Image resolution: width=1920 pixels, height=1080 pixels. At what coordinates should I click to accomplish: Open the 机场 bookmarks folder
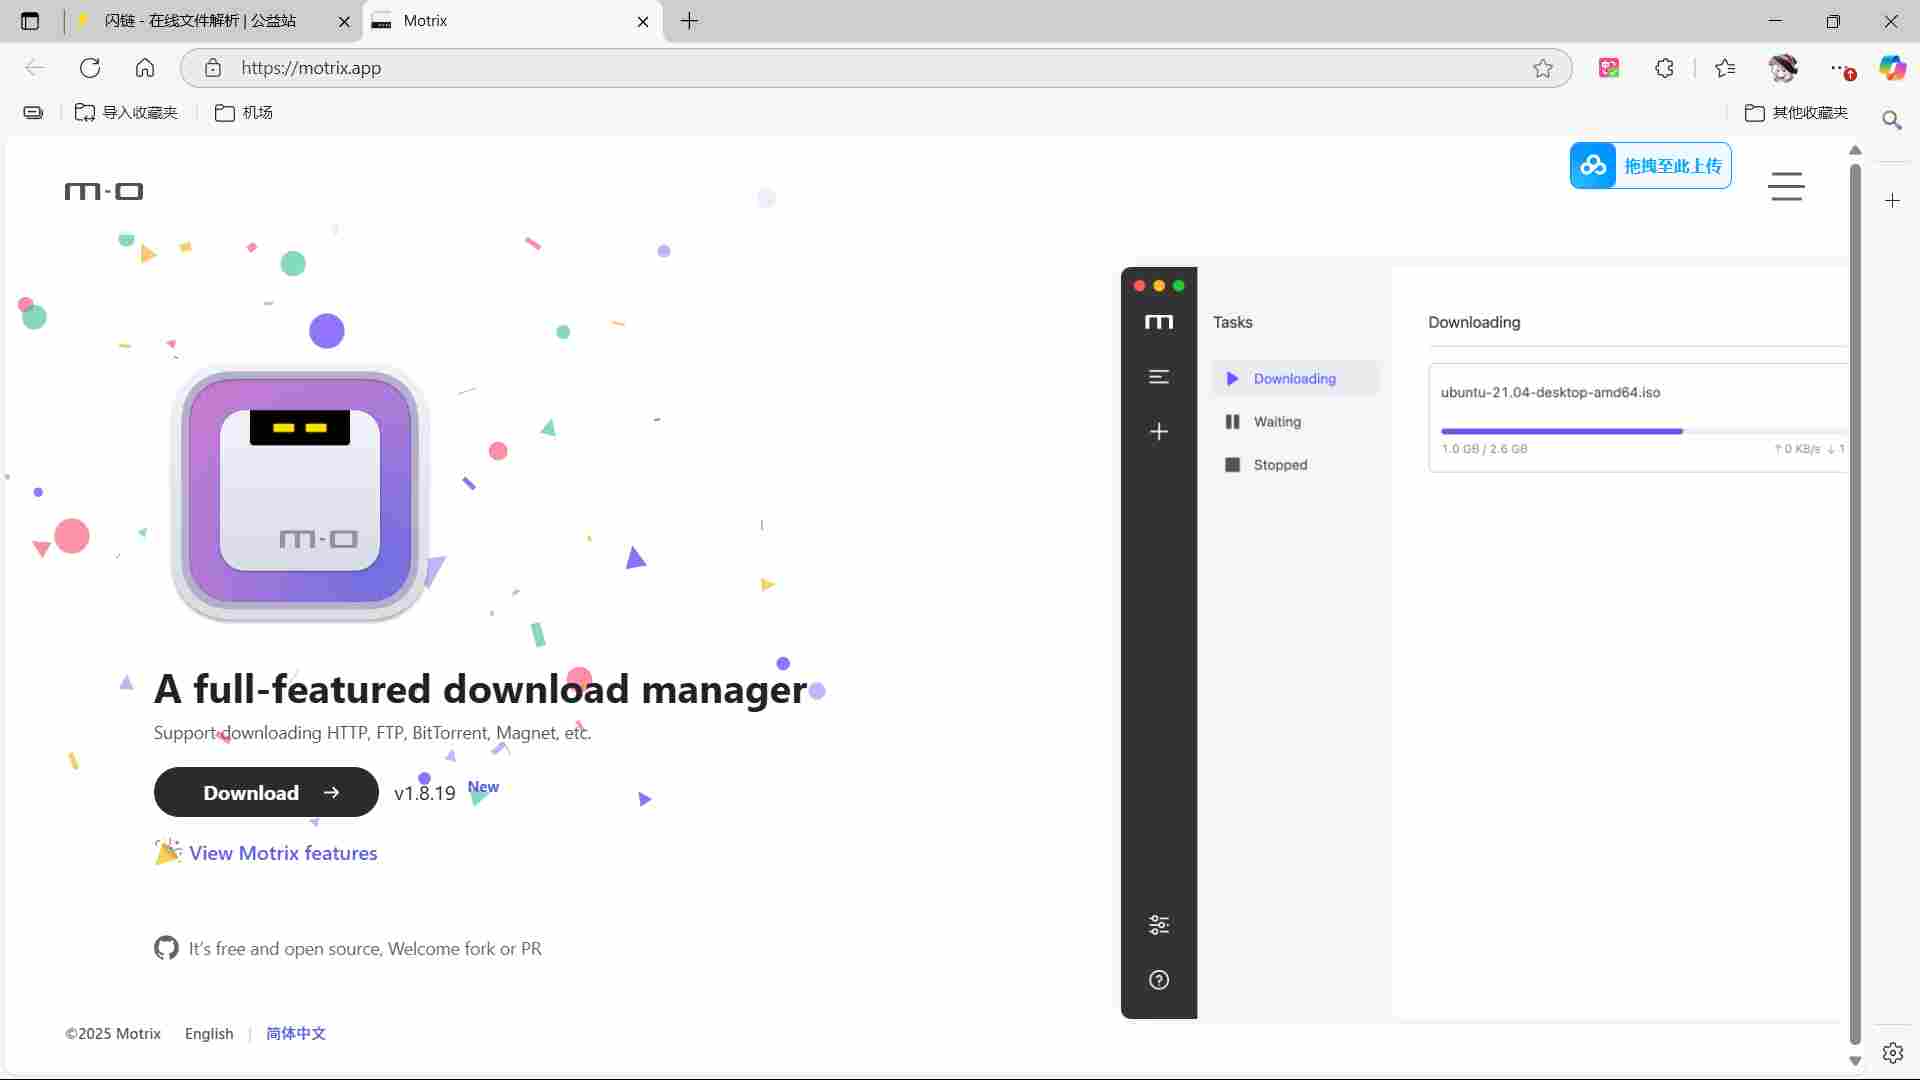click(244, 113)
